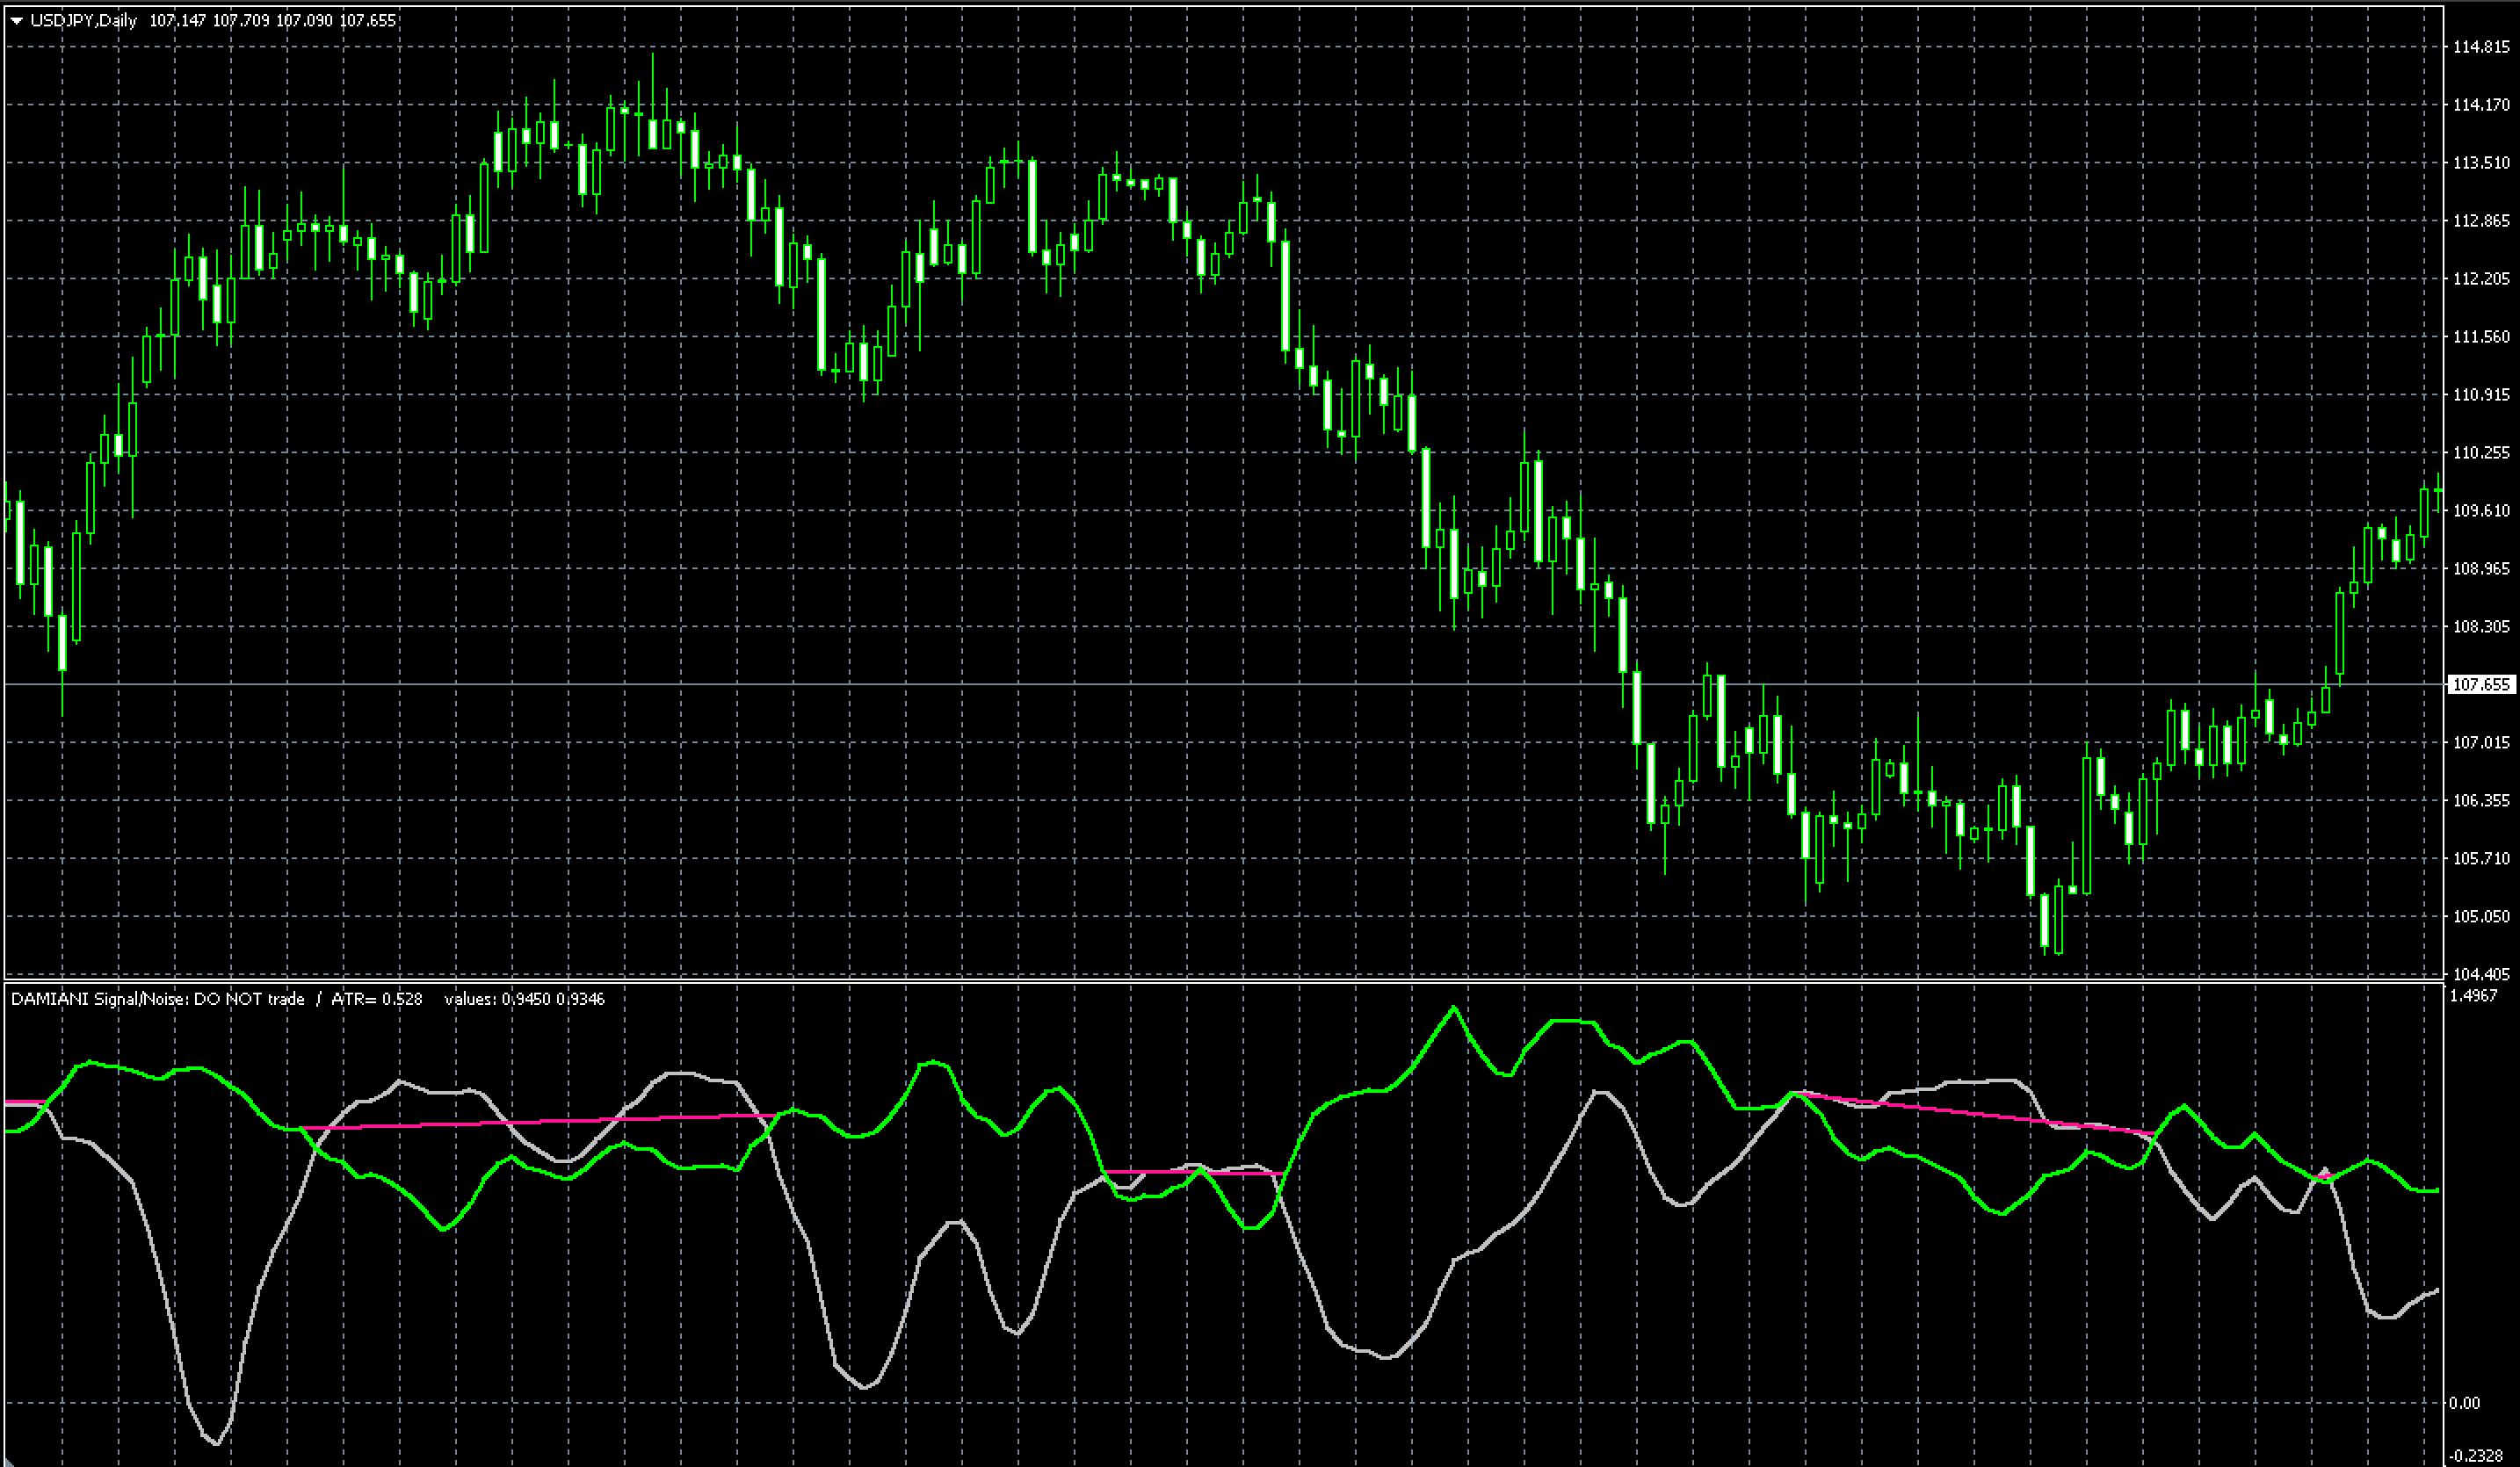This screenshot has width=2520, height=1467.
Task: Click the 109.610 price axis label
Action: pyautogui.click(x=2481, y=511)
